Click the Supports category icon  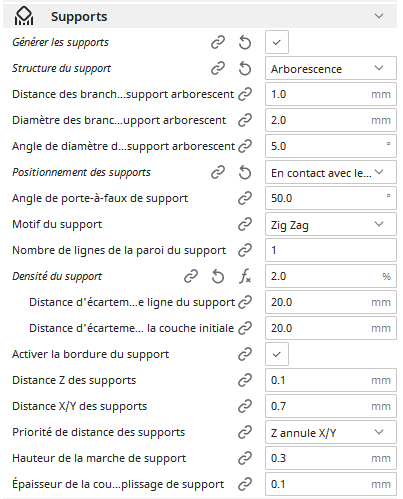(24, 16)
